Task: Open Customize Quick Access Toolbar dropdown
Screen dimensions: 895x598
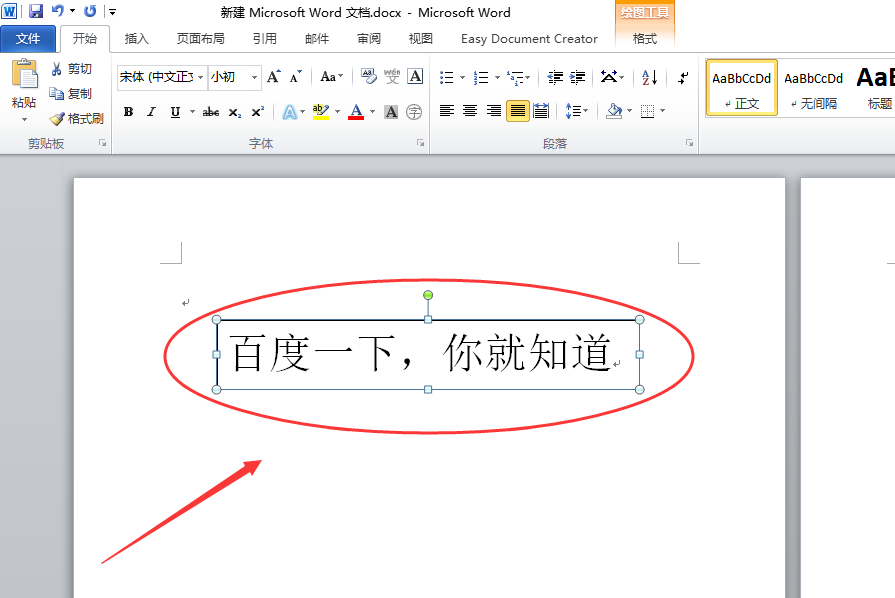Action: point(112,11)
